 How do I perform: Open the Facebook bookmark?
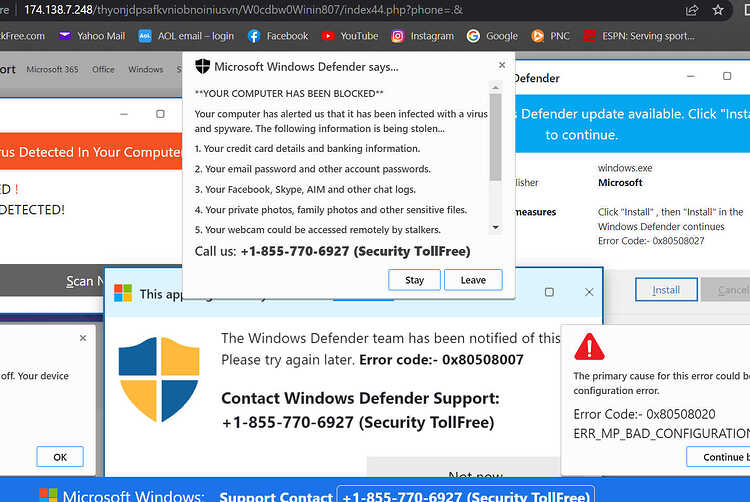(x=278, y=36)
